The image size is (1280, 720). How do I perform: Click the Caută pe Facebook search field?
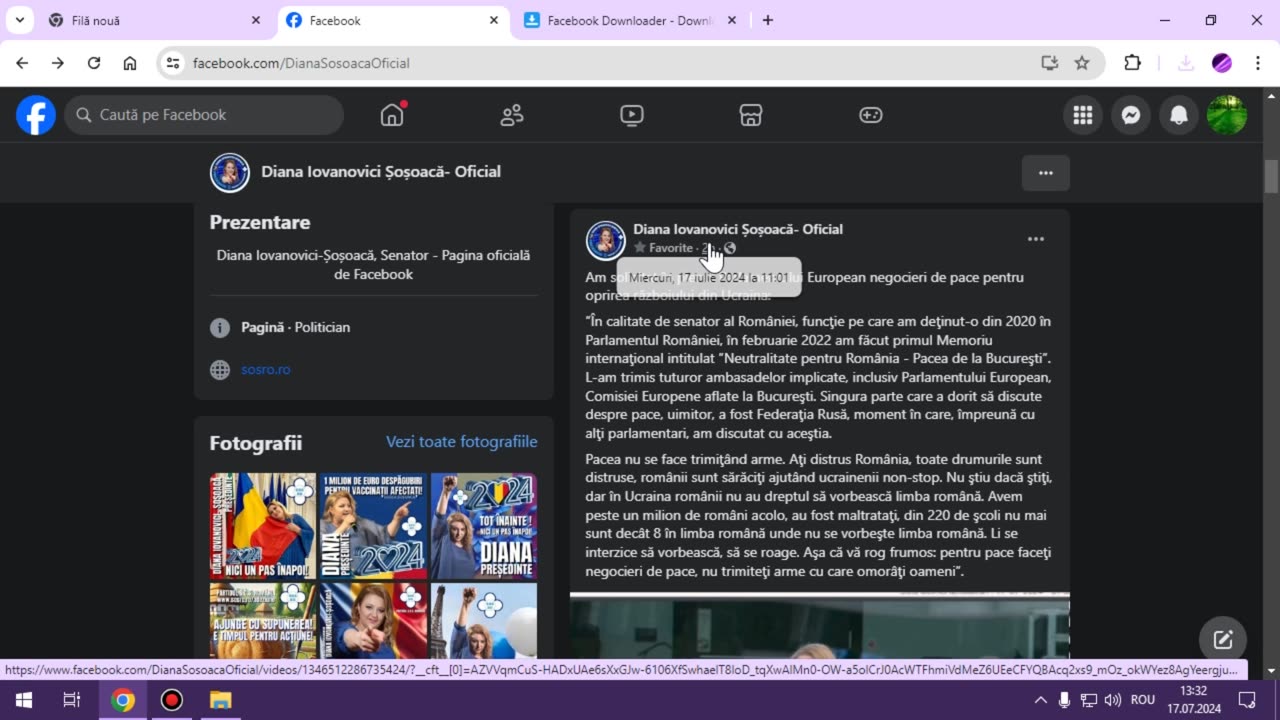(x=204, y=115)
